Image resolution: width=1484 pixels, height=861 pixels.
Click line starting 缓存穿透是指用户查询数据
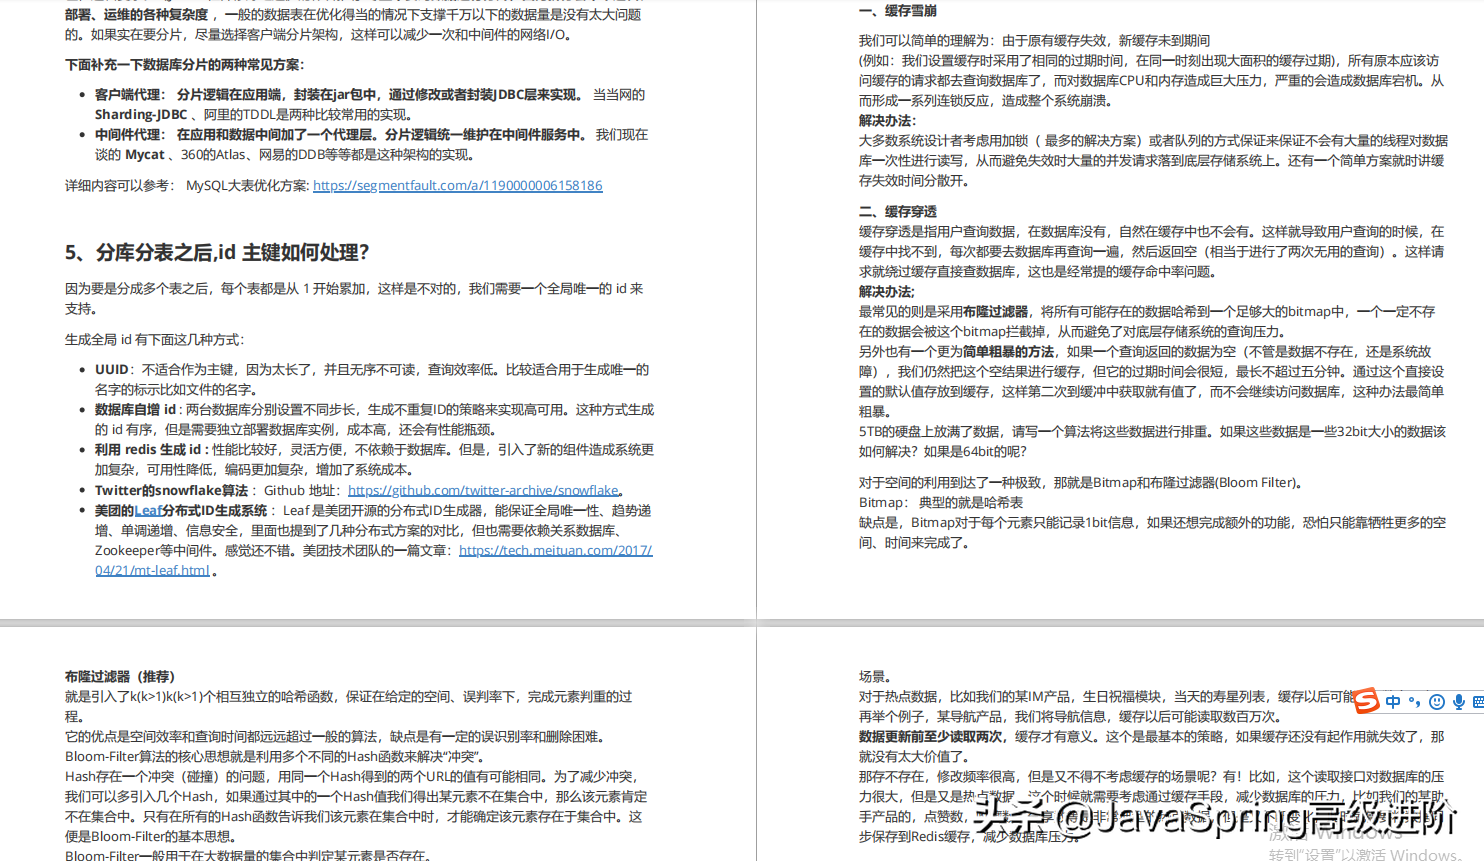(x=1151, y=231)
